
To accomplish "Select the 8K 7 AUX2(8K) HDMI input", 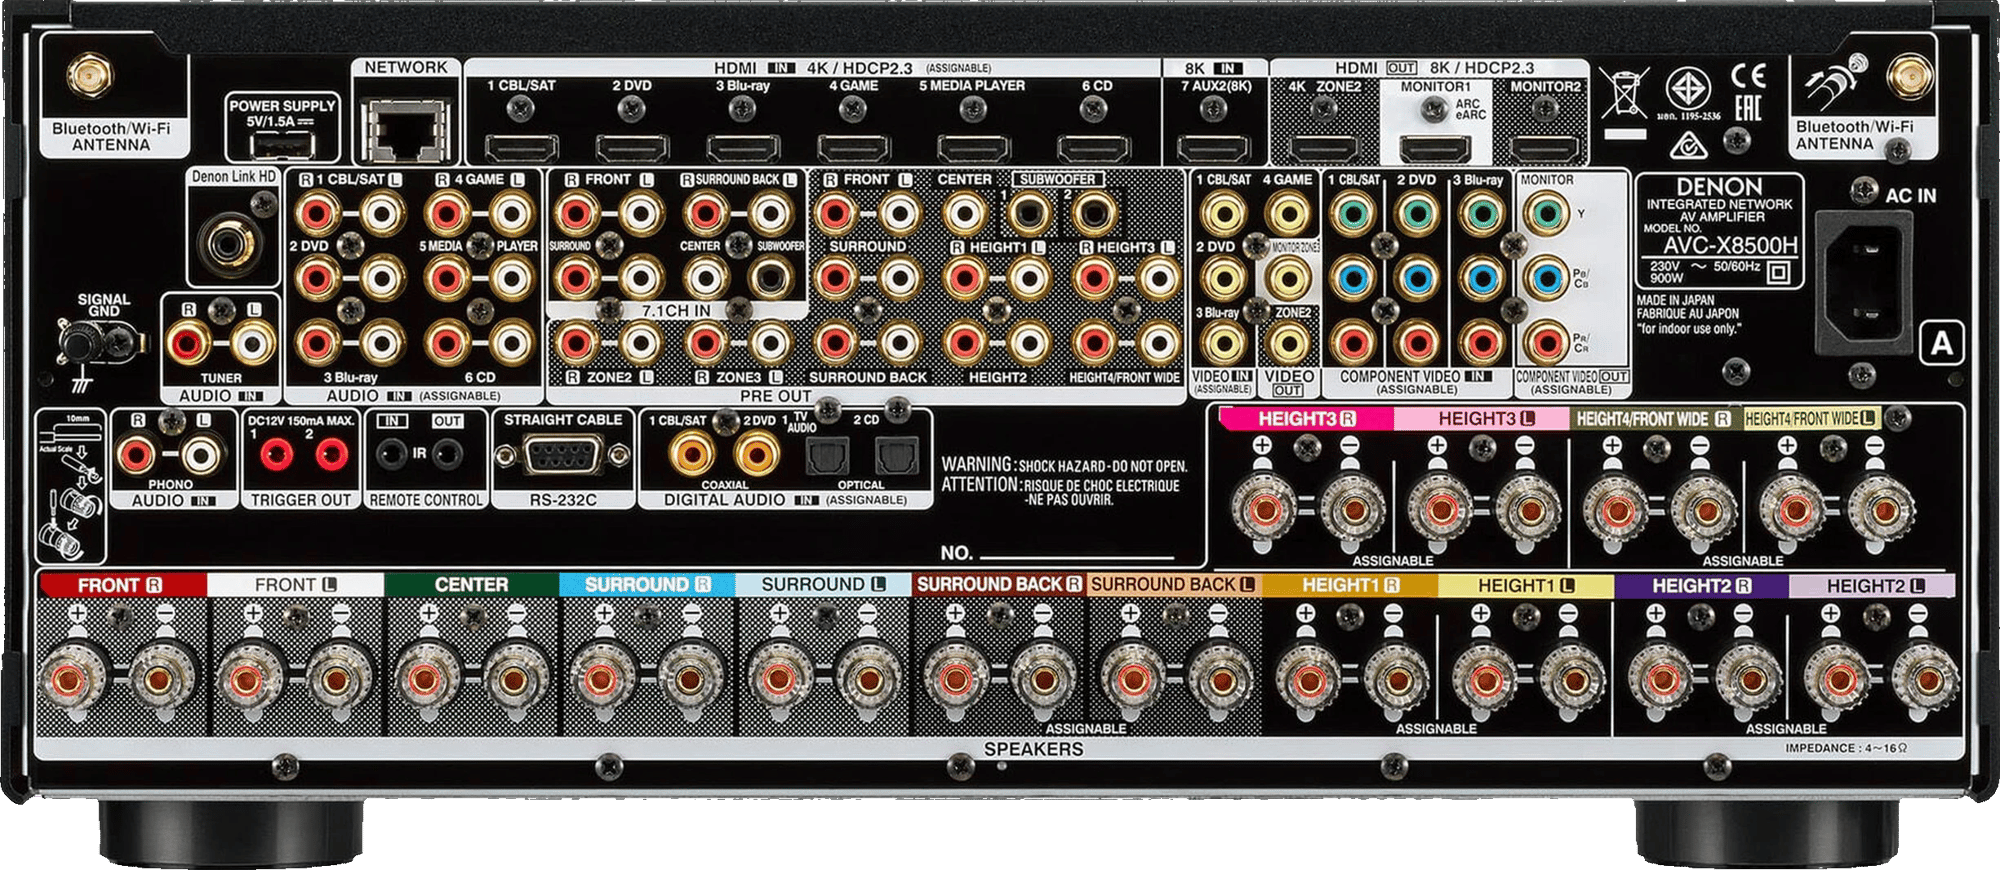I will tap(1213, 148).
